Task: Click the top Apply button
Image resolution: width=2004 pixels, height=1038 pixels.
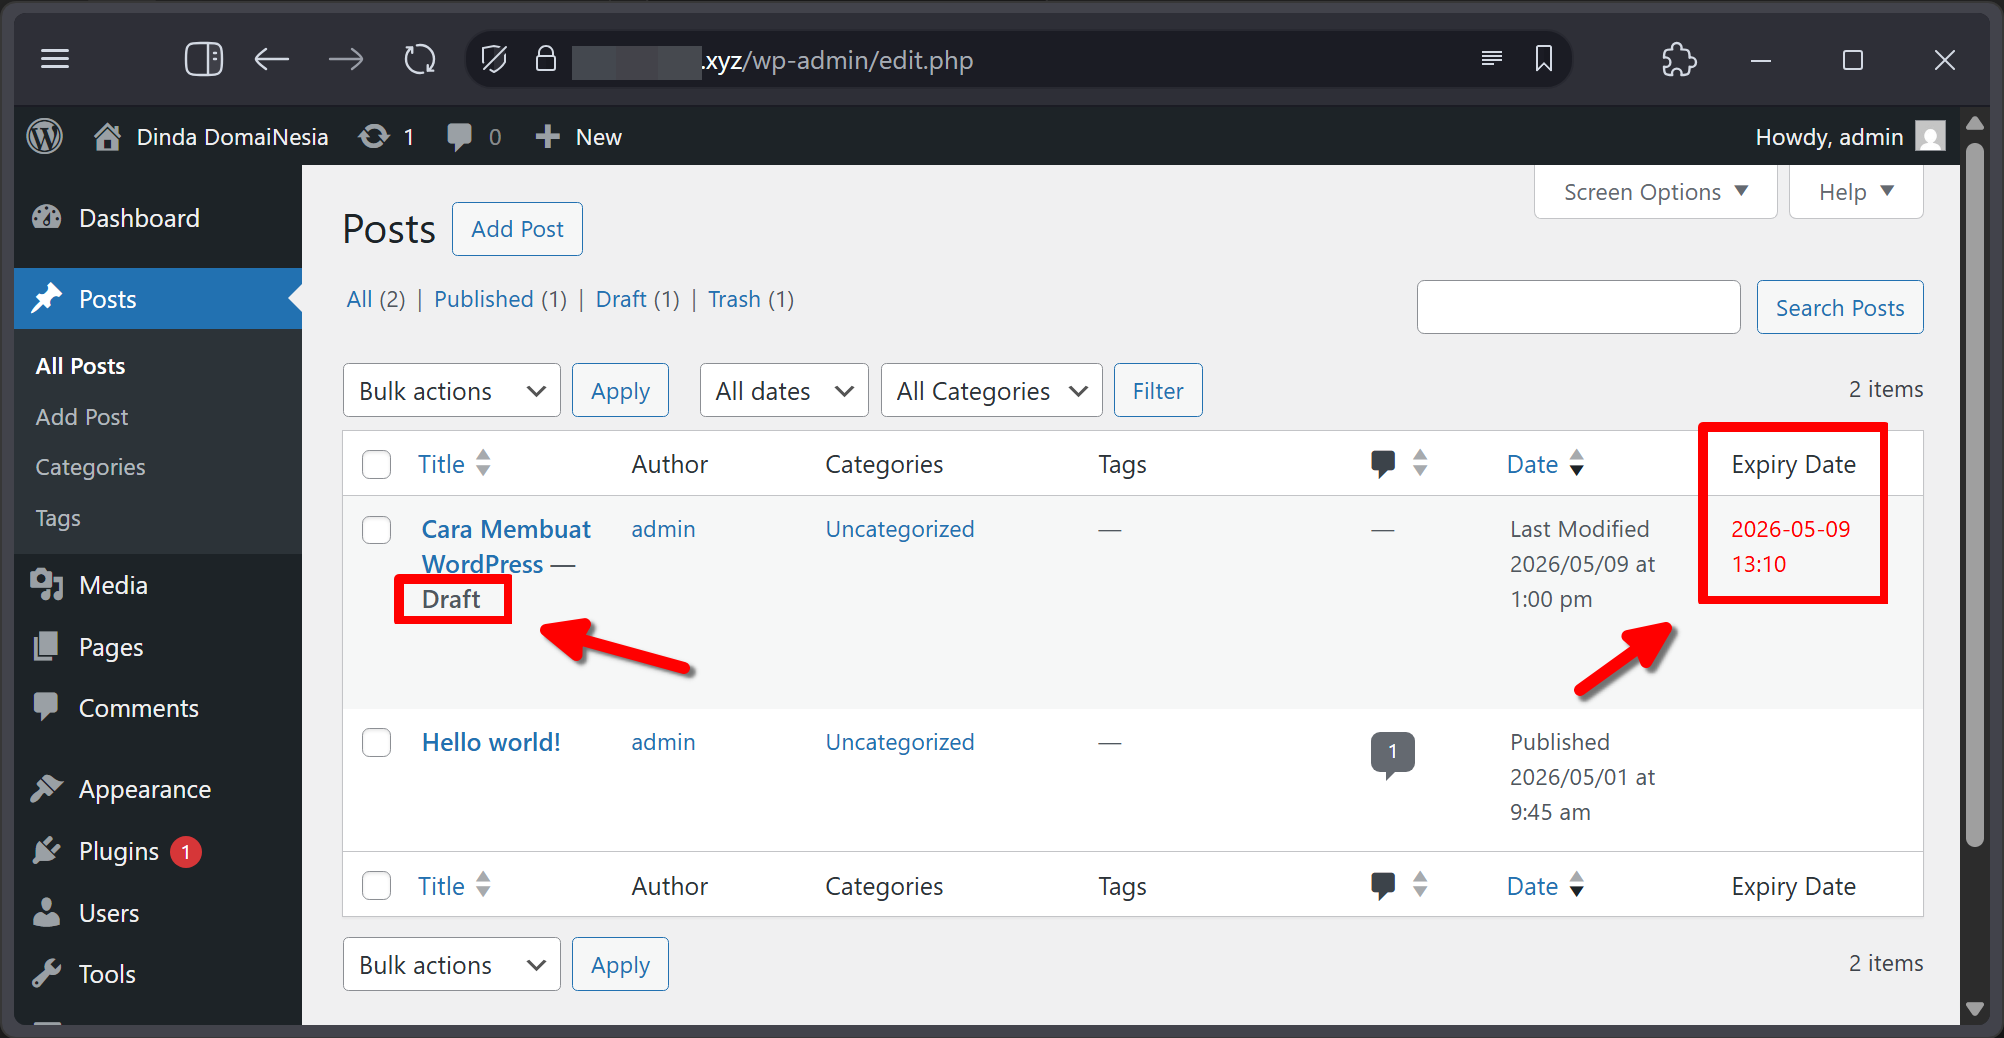Action: pyautogui.click(x=620, y=390)
